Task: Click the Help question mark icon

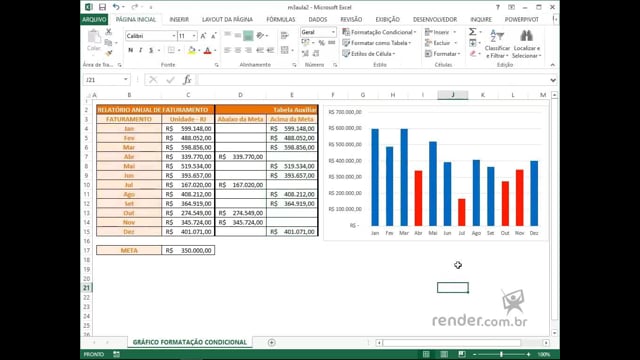Action: [498, 7]
